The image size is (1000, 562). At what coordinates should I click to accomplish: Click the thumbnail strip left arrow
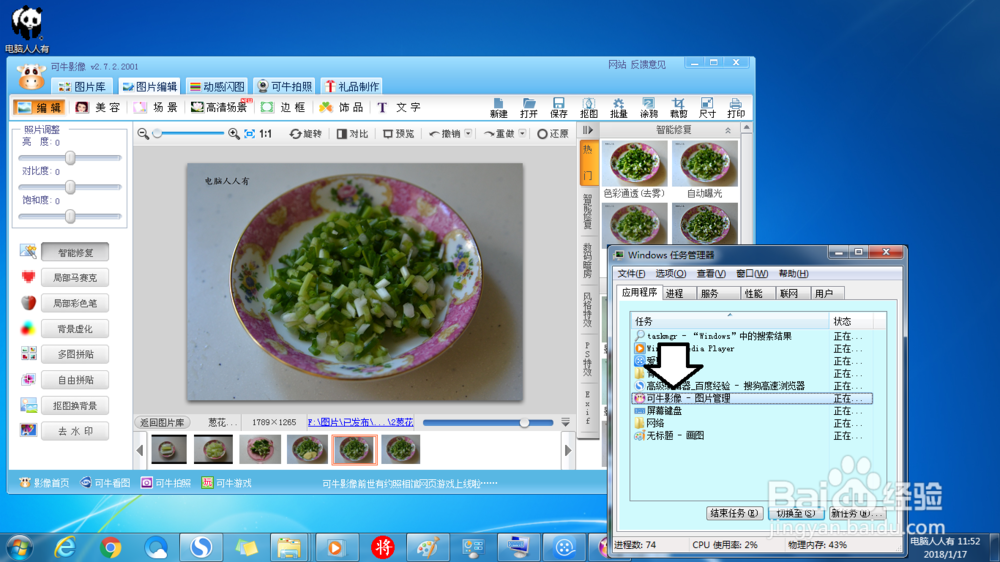[140, 450]
